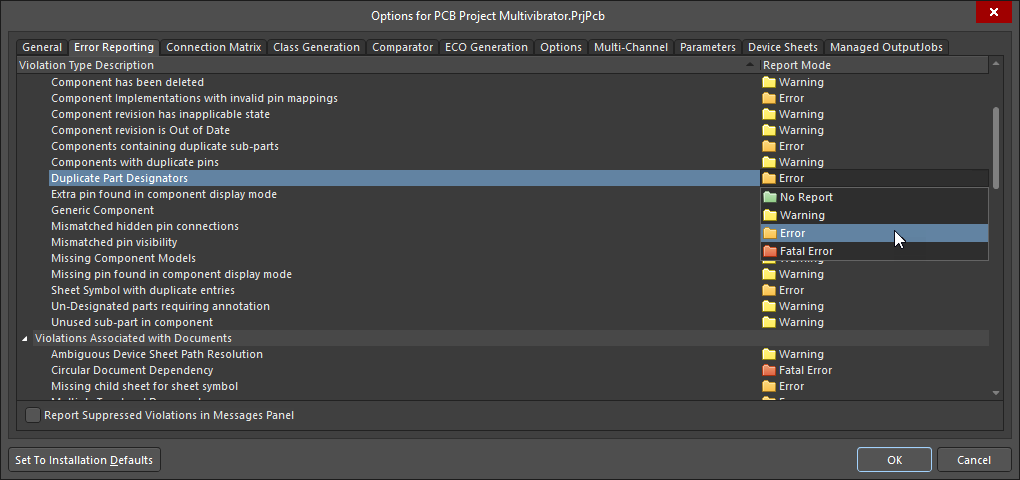Click the orange Error folder icon in dropdown
This screenshot has height=480, width=1020.
(x=769, y=233)
